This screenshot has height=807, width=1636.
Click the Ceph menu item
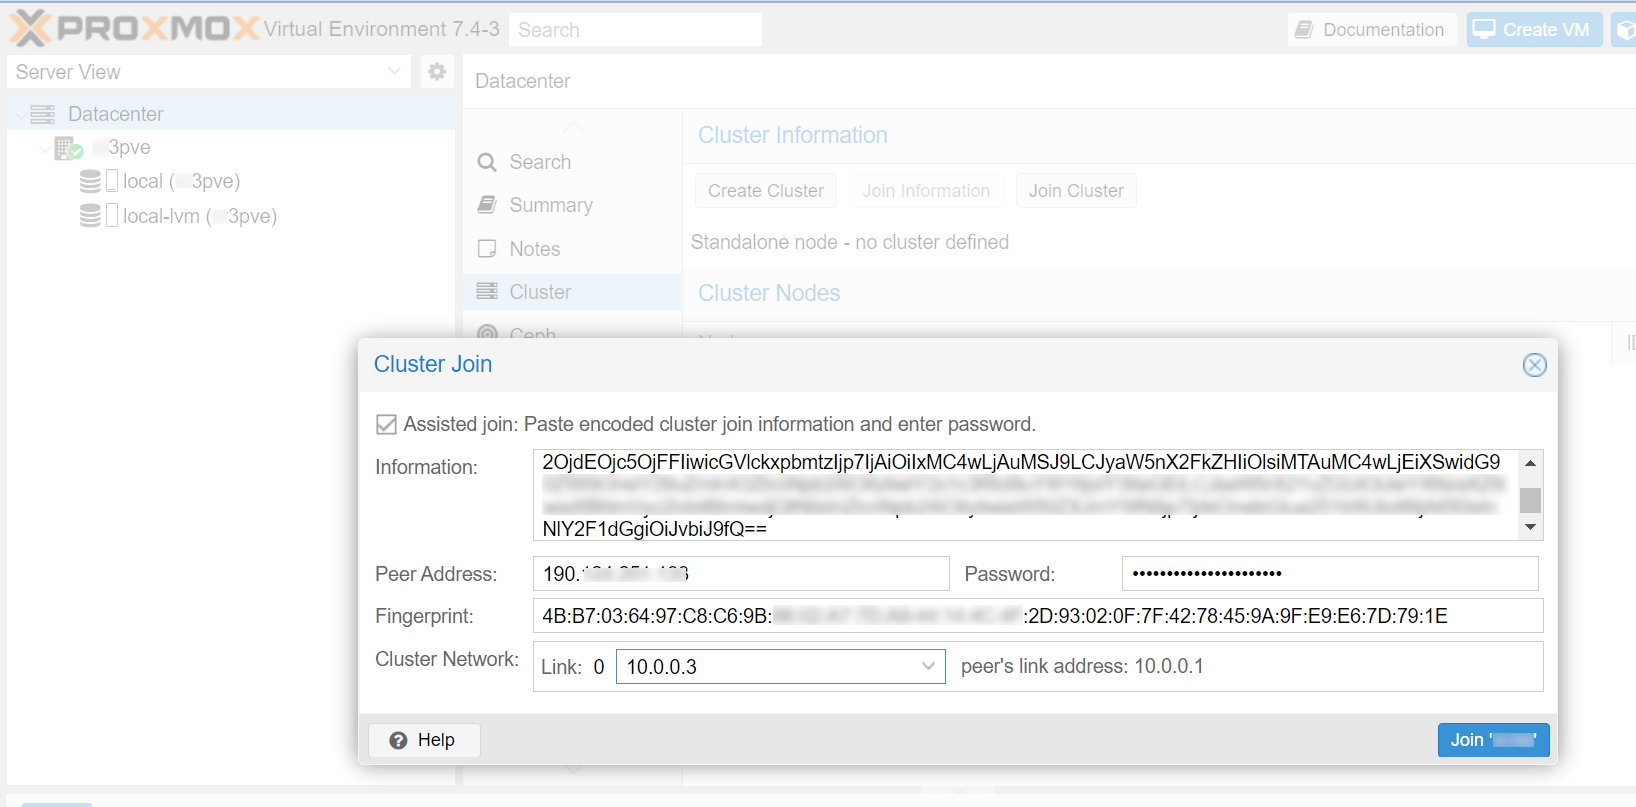coord(572,332)
